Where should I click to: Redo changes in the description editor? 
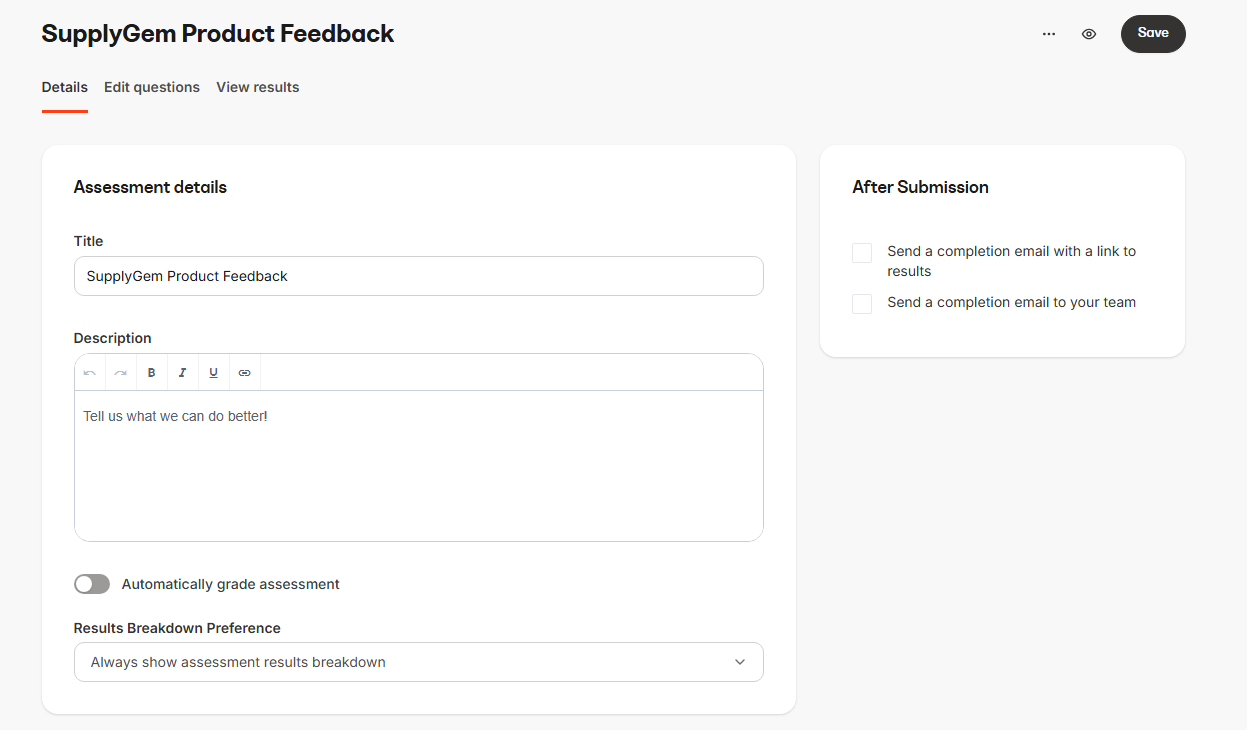(x=120, y=372)
